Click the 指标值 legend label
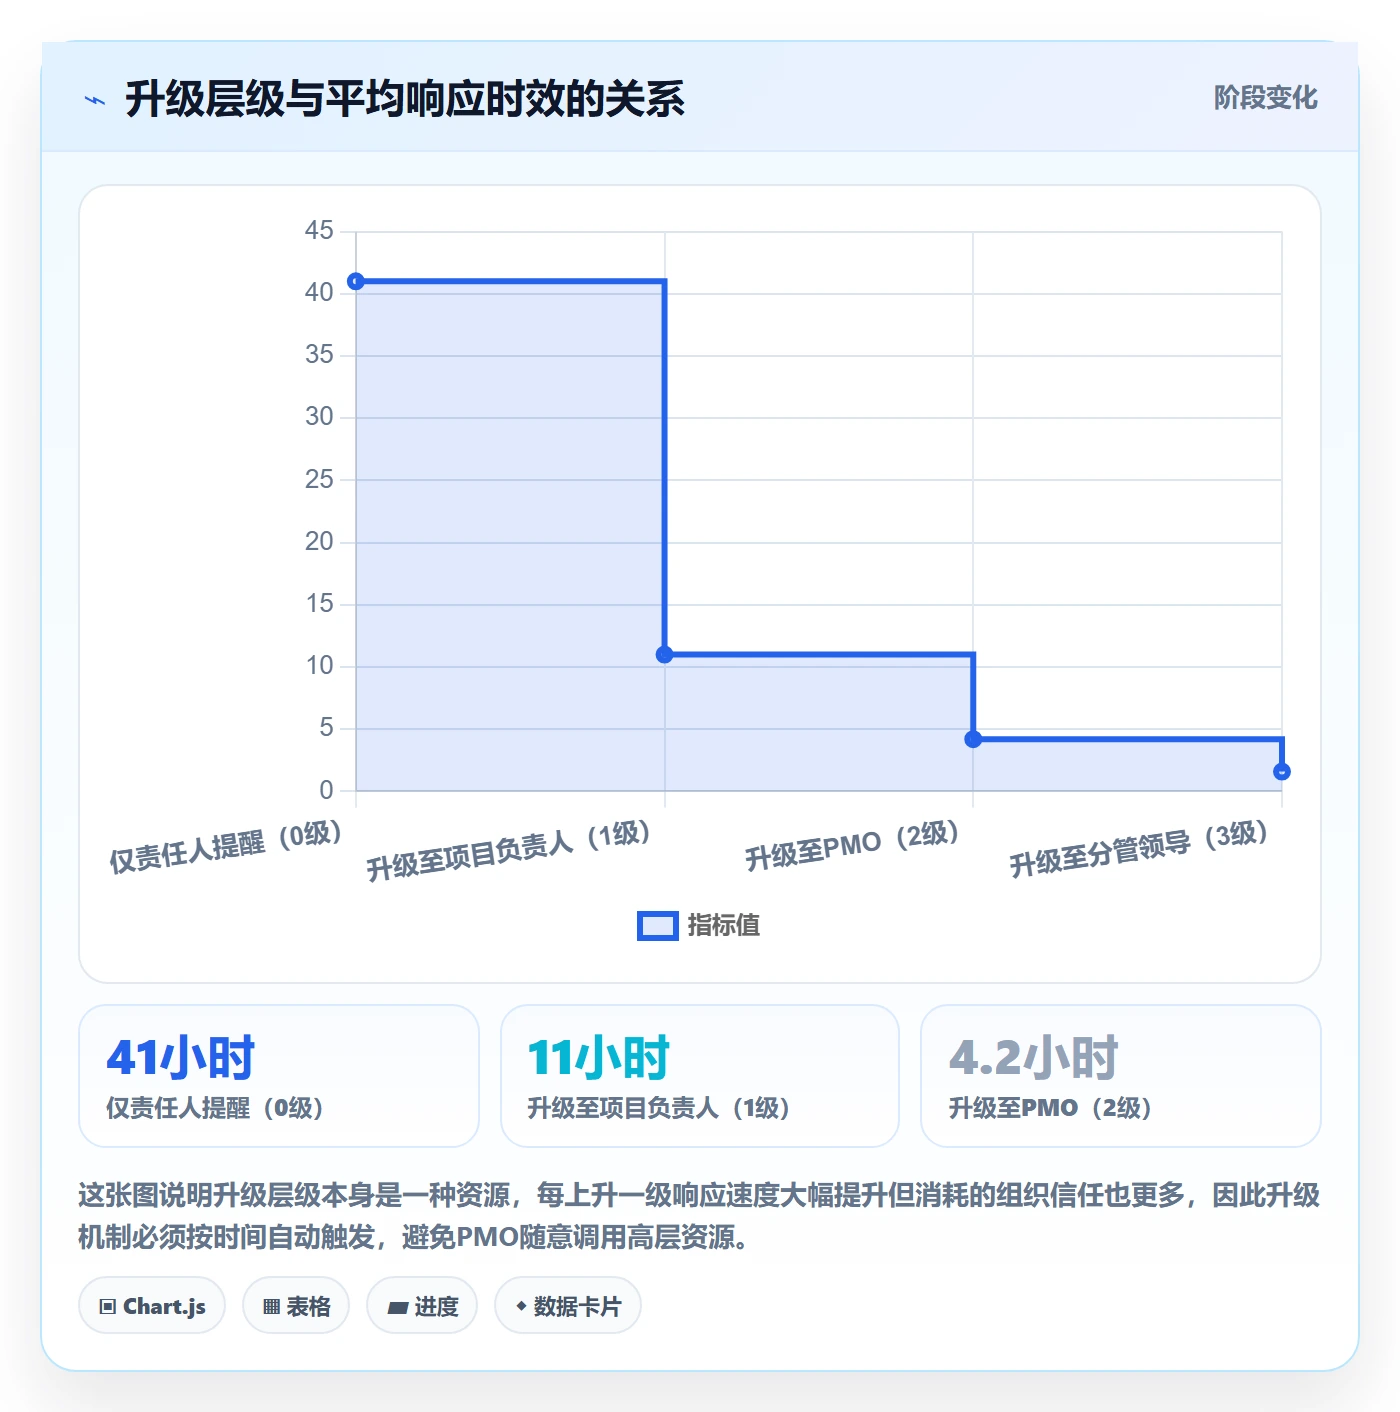The width and height of the screenshot is (1400, 1412). pyautogui.click(x=724, y=926)
